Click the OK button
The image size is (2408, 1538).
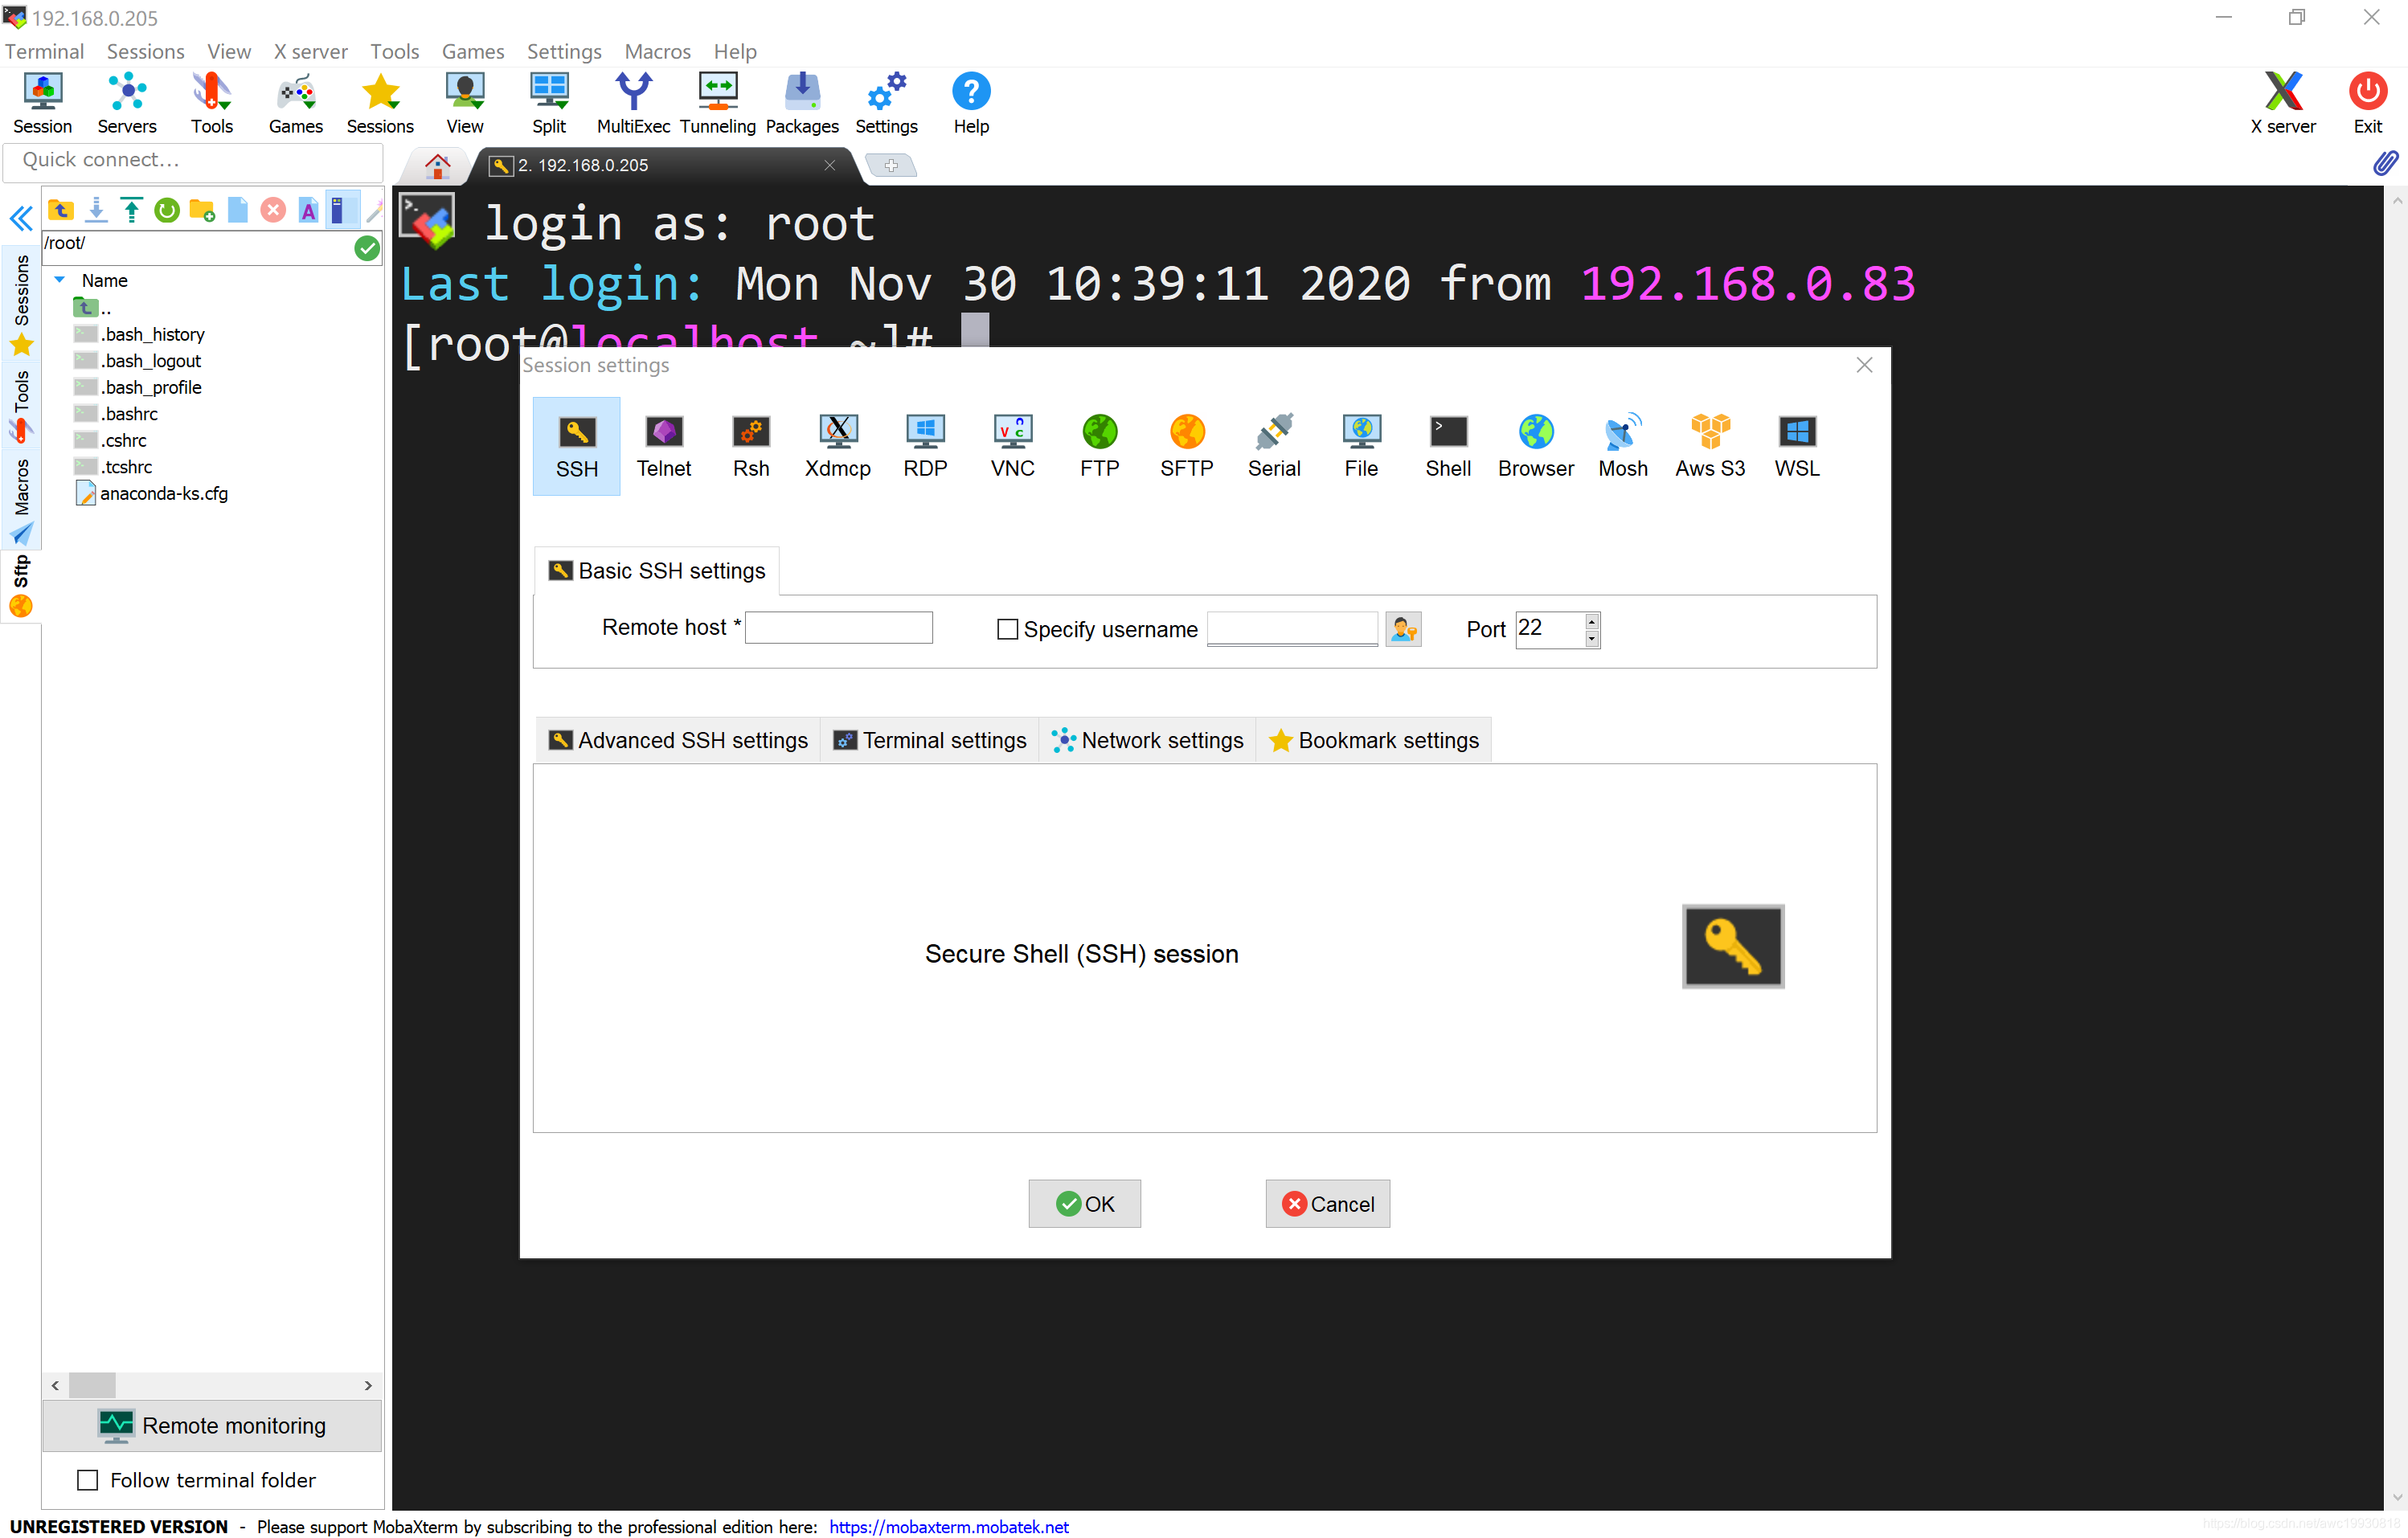click(1084, 1203)
